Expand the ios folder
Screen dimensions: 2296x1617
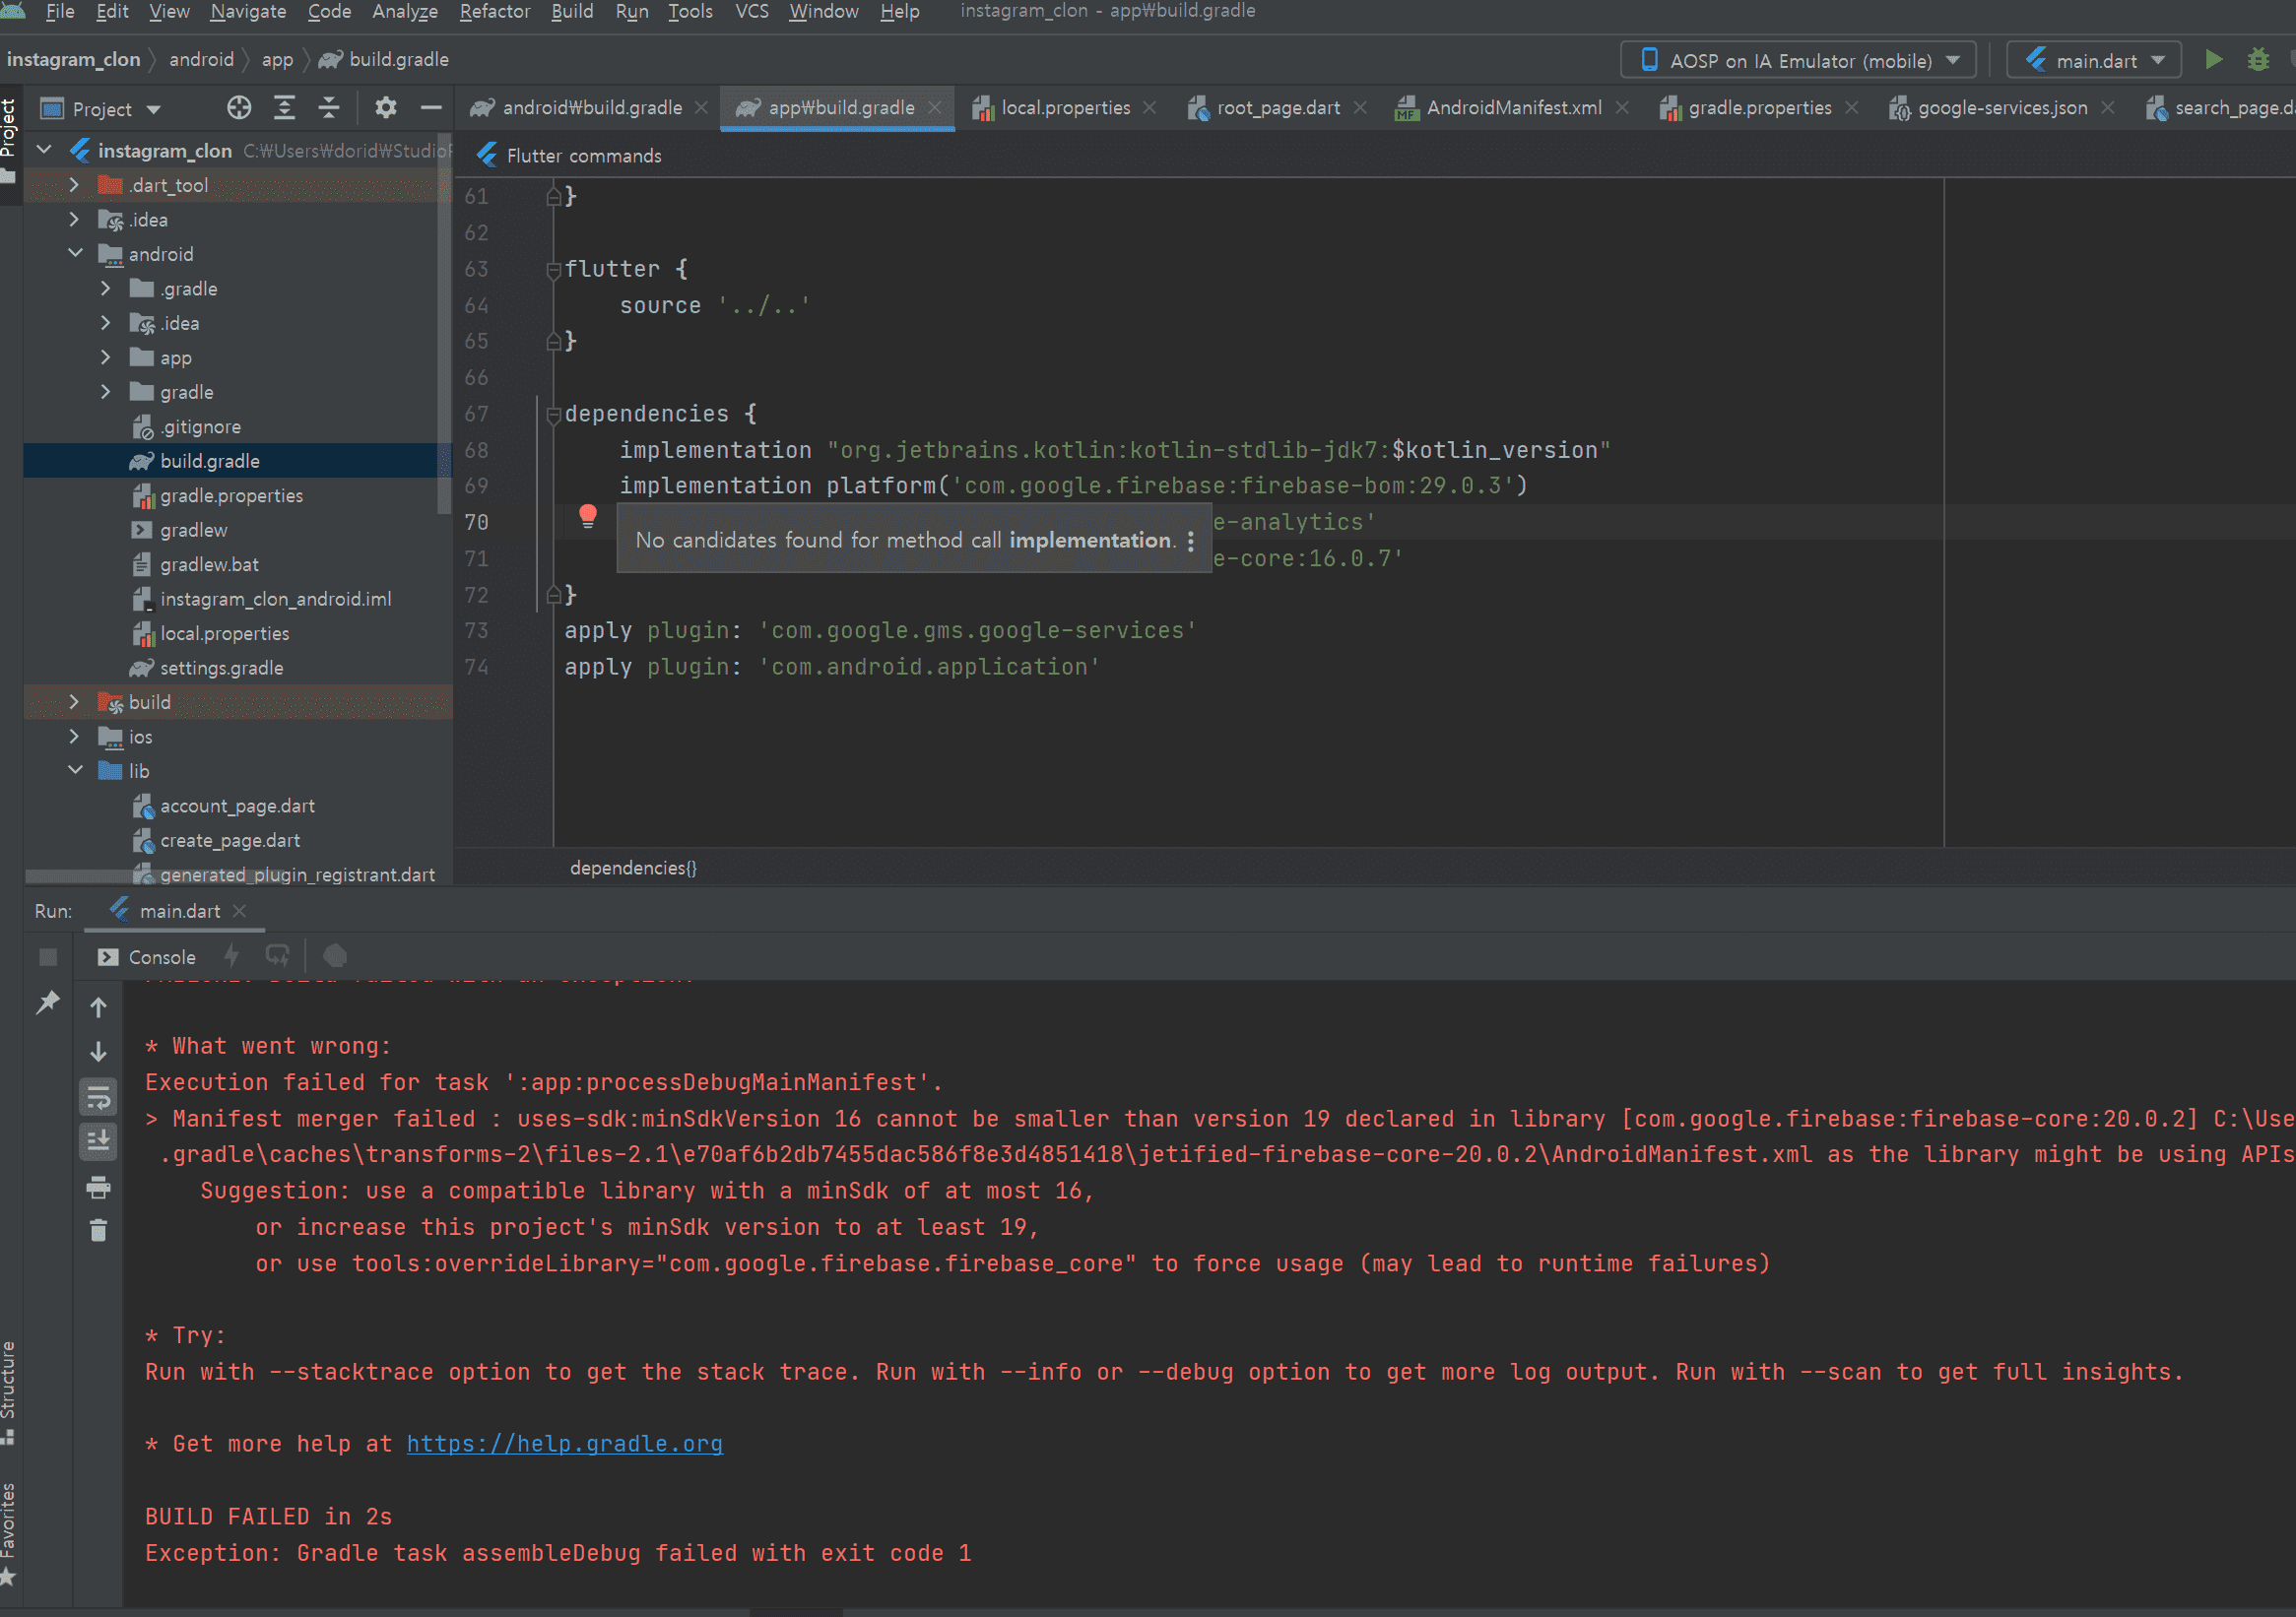pyautogui.click(x=74, y=737)
